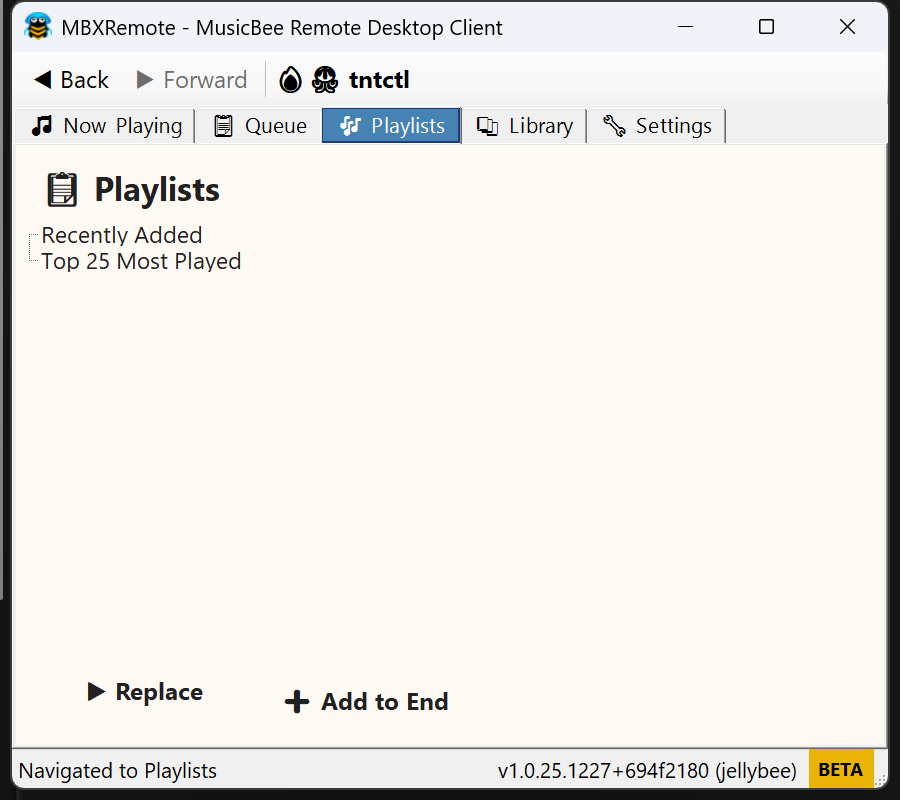Viewport: 900px width, 800px height.
Task: Open the Settings tab
Action: tap(655, 126)
